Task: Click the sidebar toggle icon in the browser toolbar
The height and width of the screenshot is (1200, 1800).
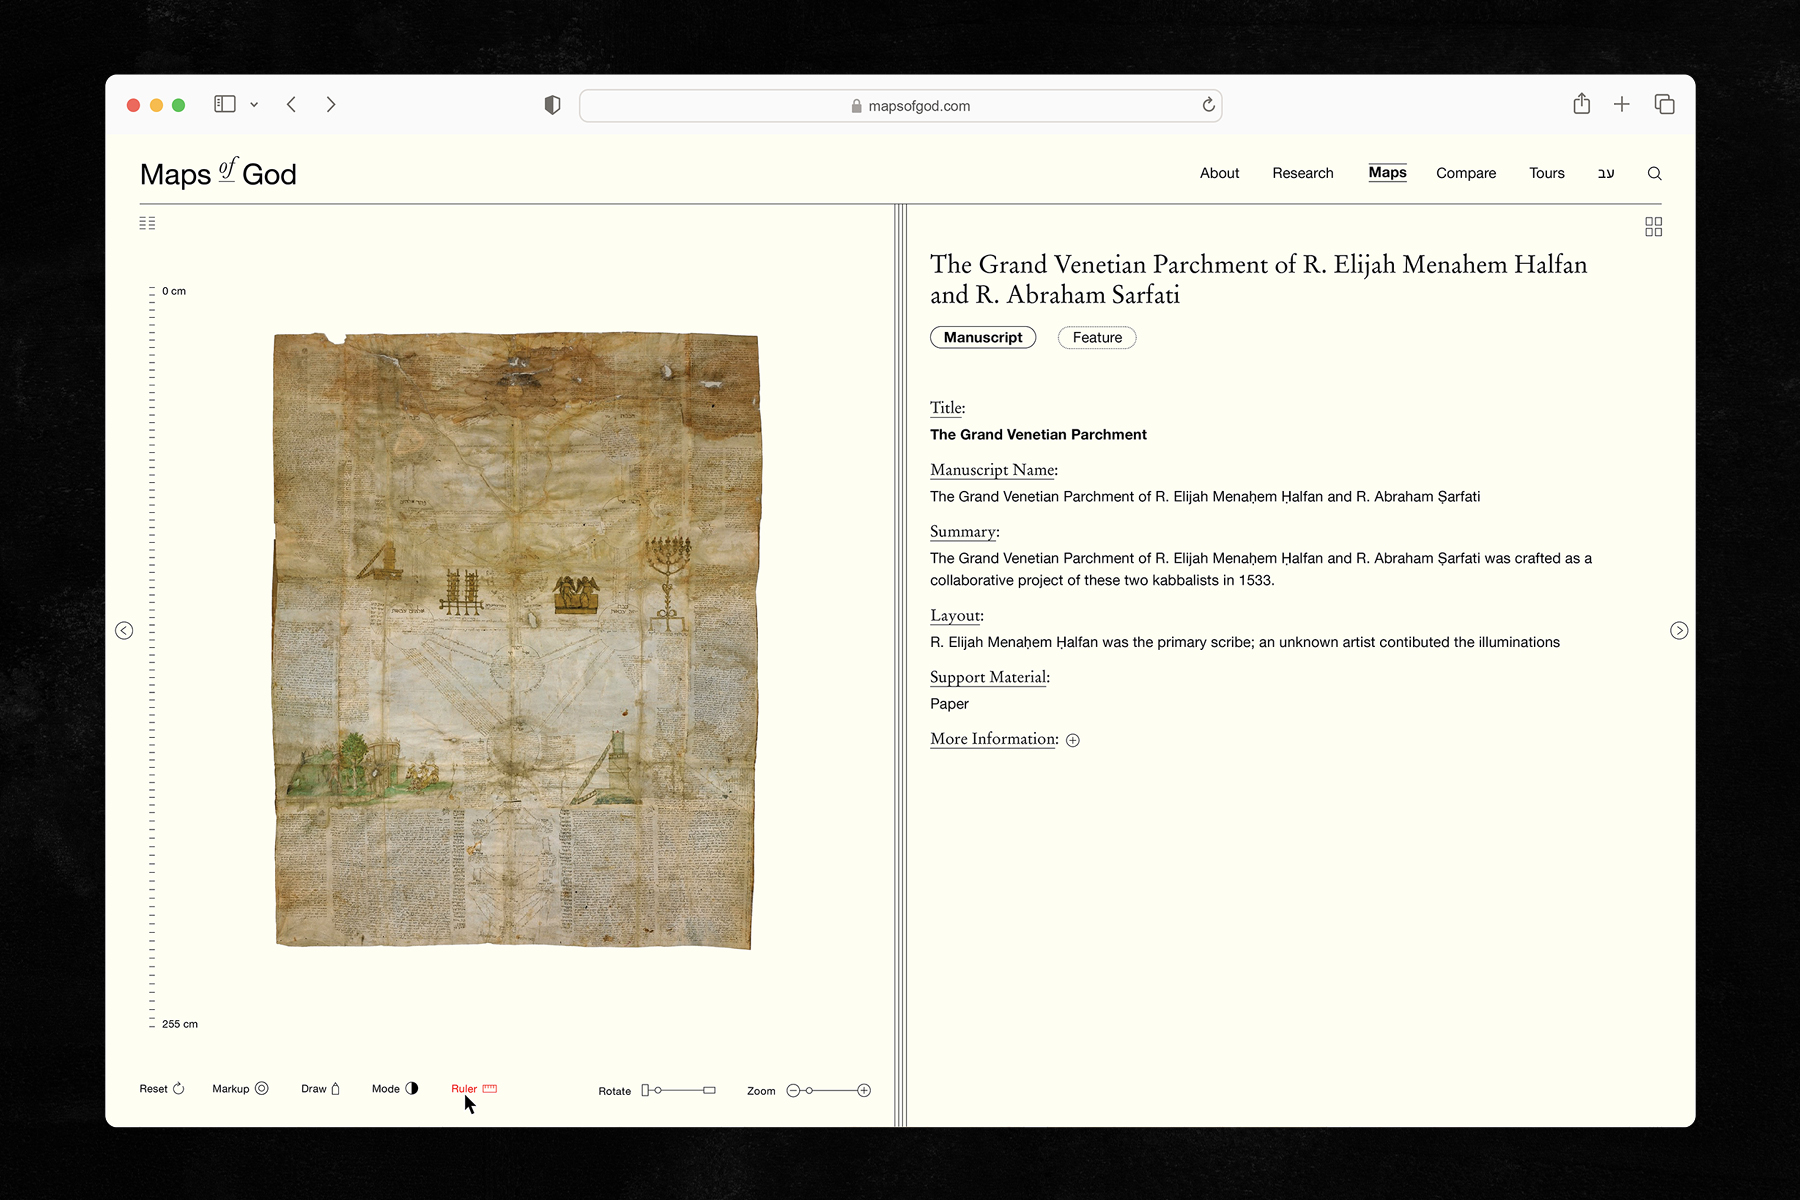Action: (225, 104)
